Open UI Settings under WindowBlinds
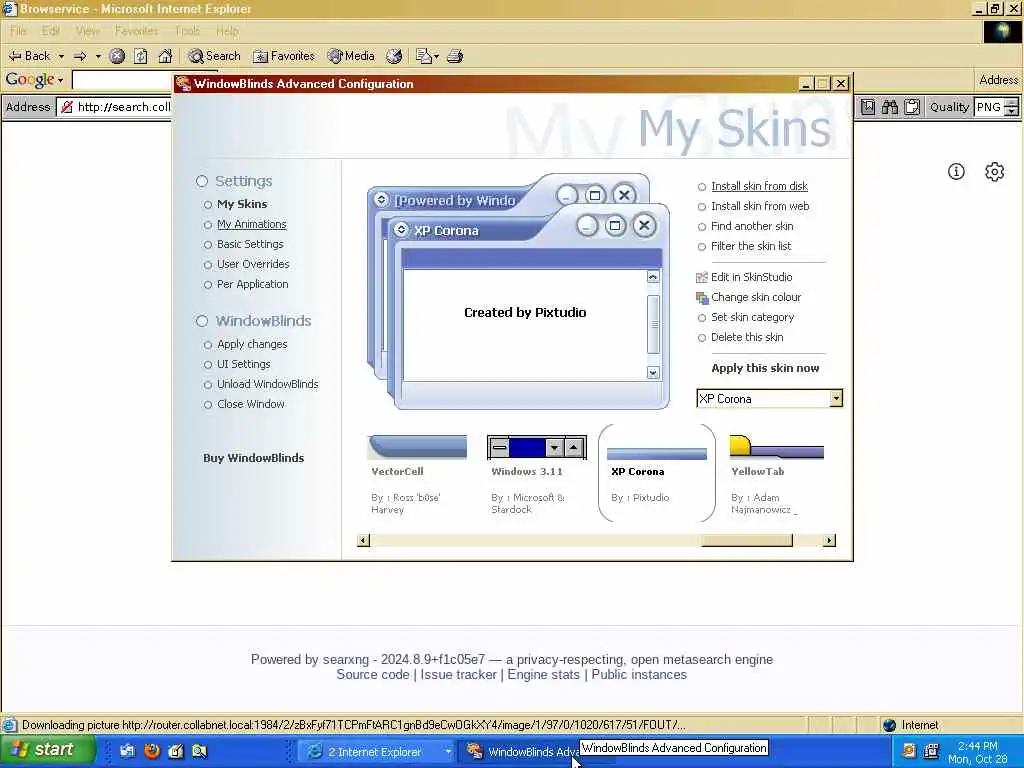 (243, 364)
